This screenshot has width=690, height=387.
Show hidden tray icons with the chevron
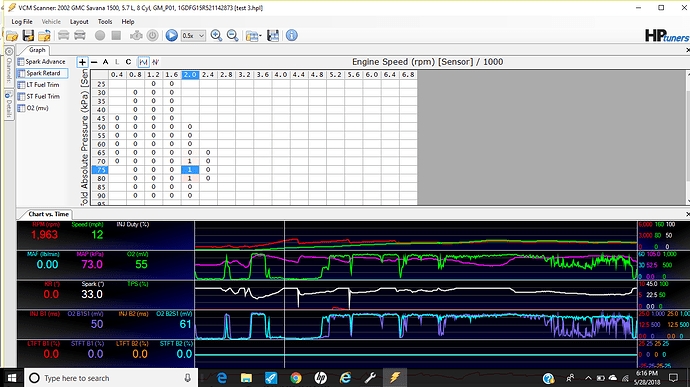pos(588,378)
